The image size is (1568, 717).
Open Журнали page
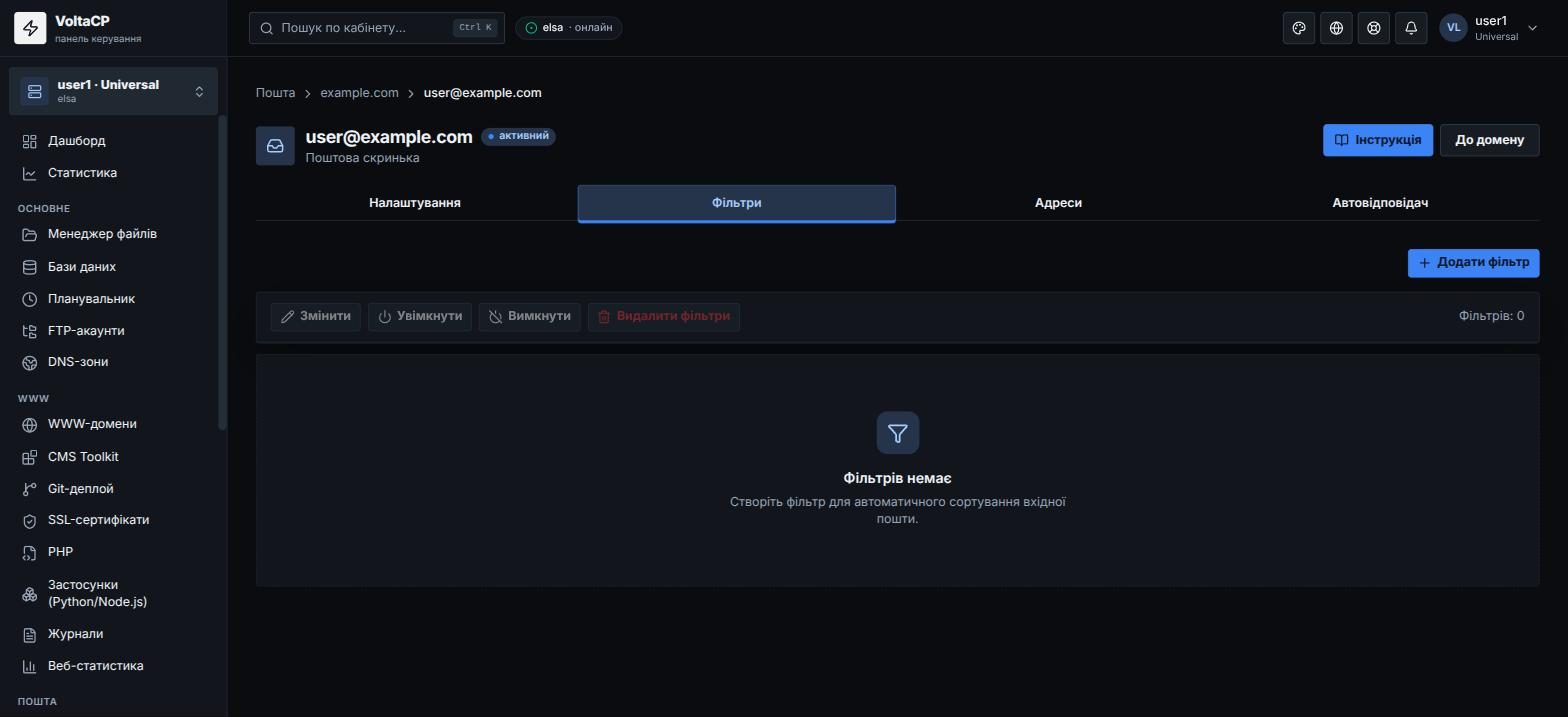click(x=113, y=634)
